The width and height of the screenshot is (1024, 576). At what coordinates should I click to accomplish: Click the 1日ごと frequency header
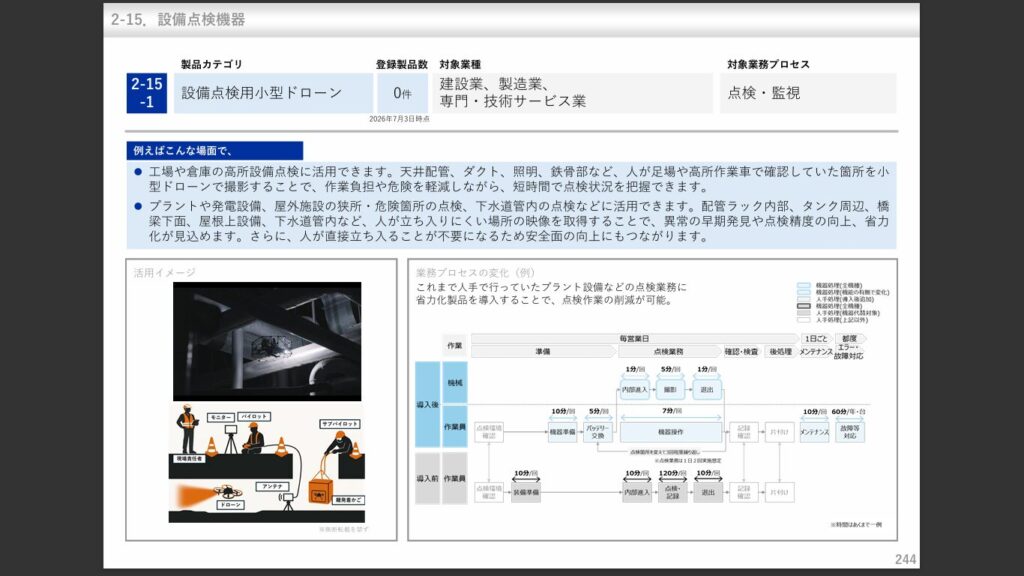(x=816, y=339)
